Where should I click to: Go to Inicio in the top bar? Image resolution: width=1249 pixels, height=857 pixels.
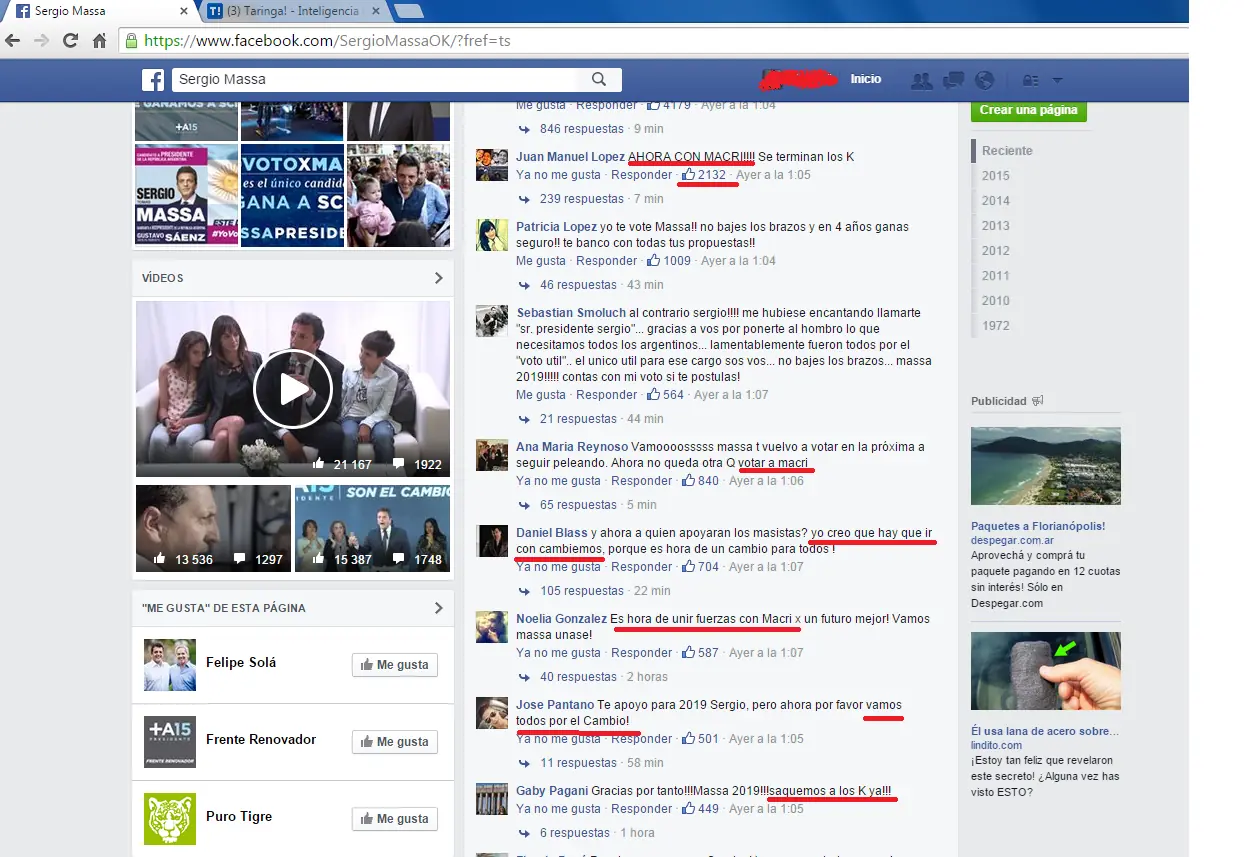pyautogui.click(x=866, y=79)
